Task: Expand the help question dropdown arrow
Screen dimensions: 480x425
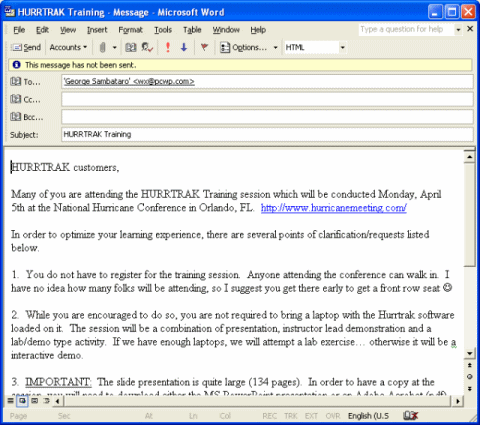Action: pyautogui.click(x=458, y=30)
